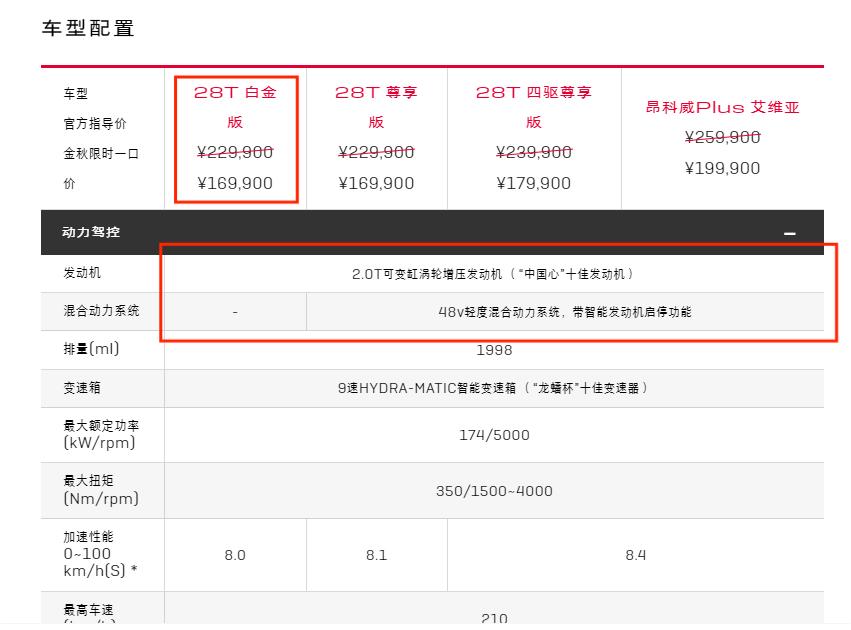Click the max power value 174/5000
851x630 pixels.
(x=494, y=435)
